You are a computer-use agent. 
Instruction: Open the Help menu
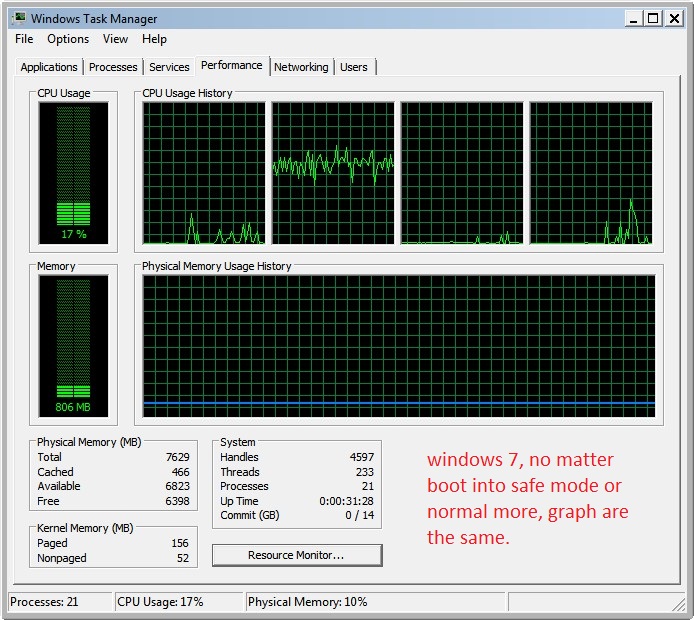tap(154, 39)
